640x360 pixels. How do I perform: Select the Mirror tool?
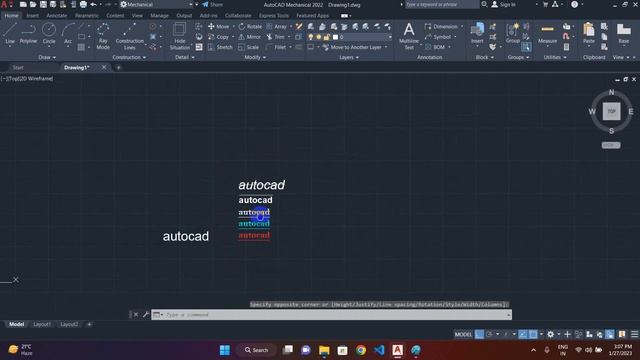click(x=249, y=37)
